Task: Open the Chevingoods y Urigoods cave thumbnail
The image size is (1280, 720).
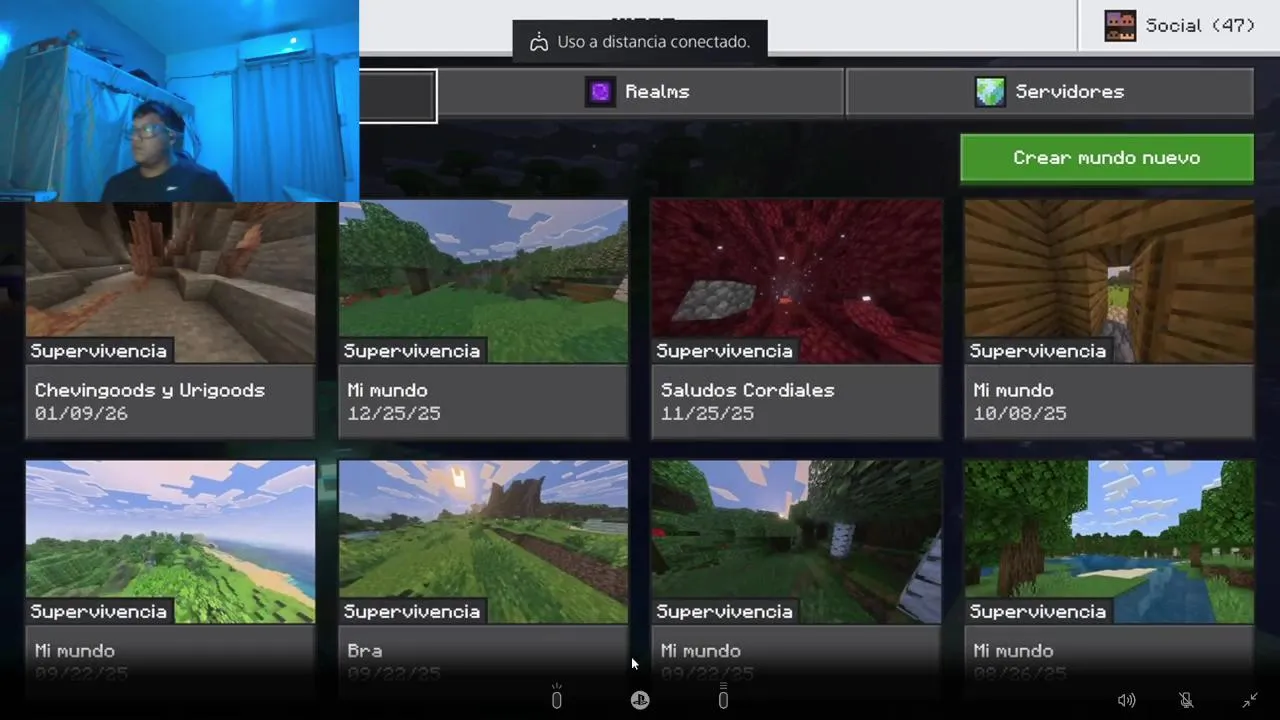Action: (170, 282)
